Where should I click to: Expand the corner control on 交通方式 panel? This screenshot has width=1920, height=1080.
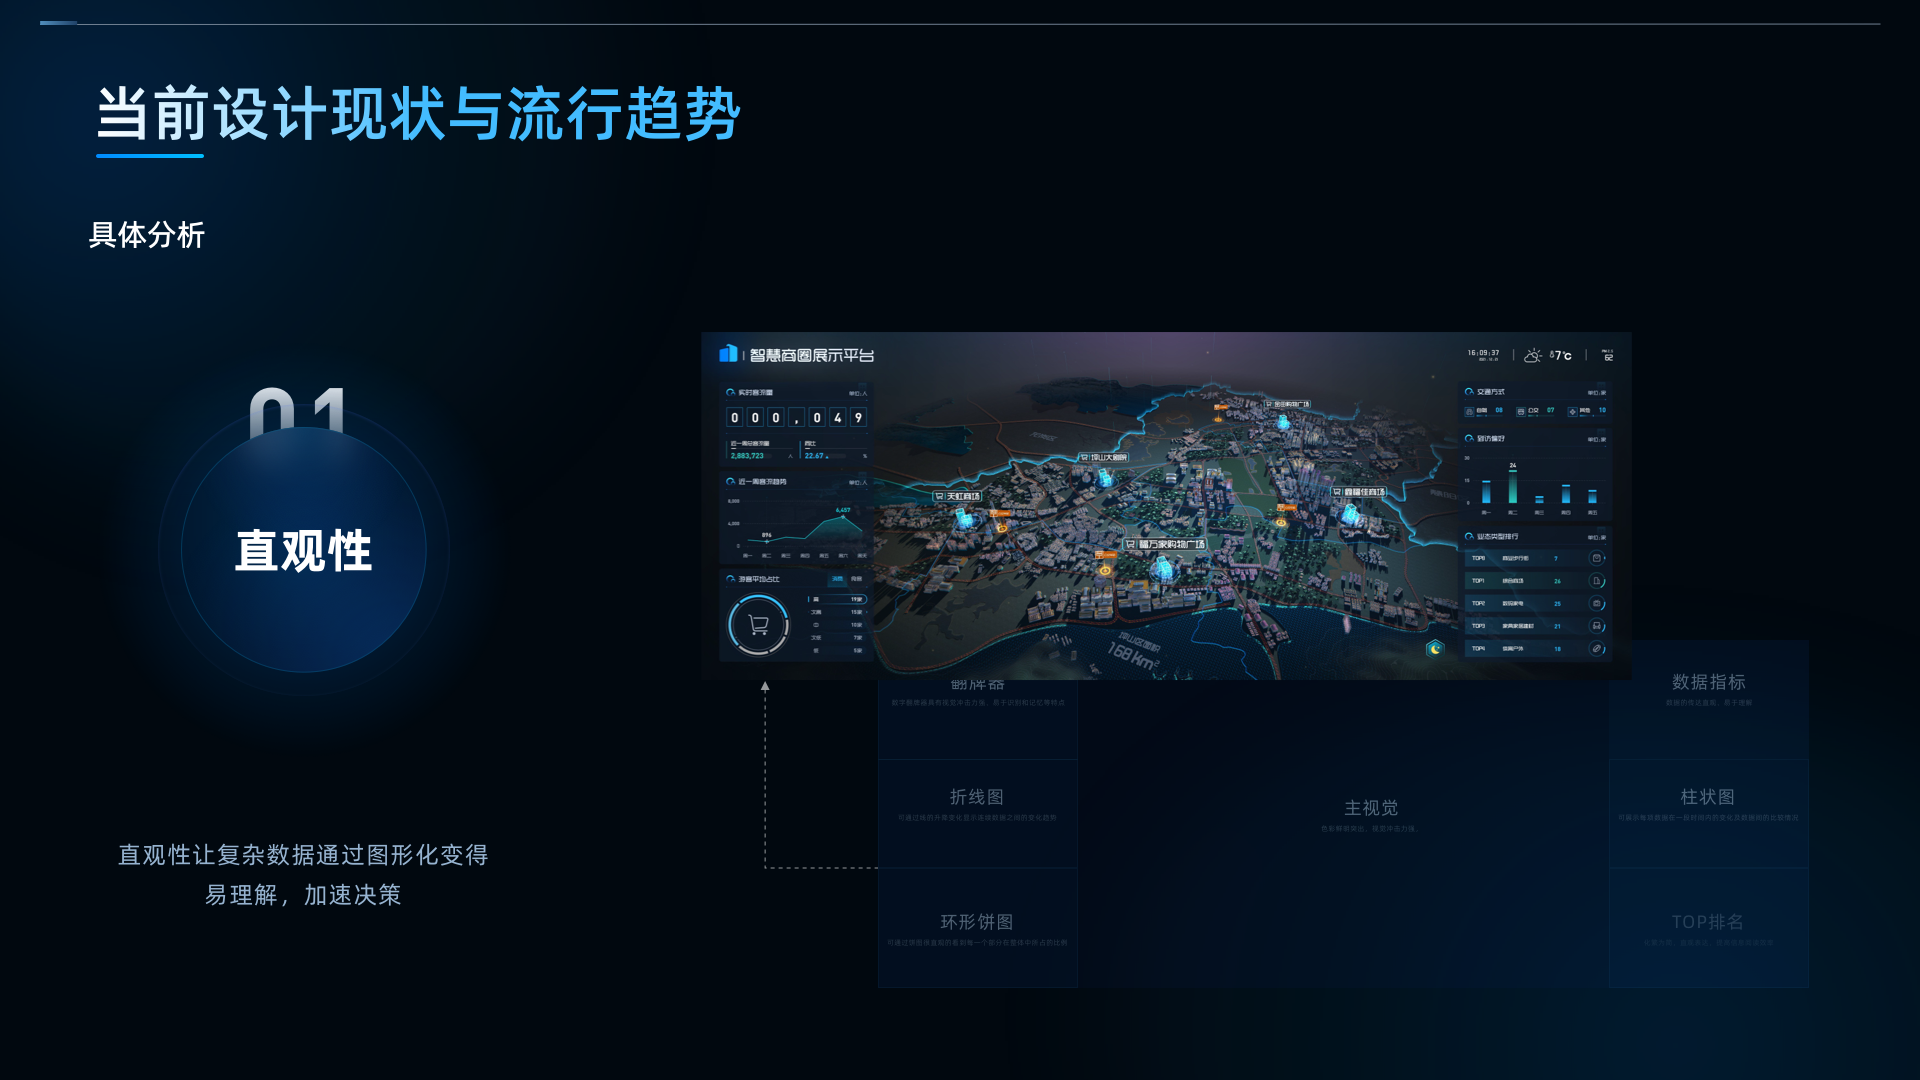(x=1601, y=384)
